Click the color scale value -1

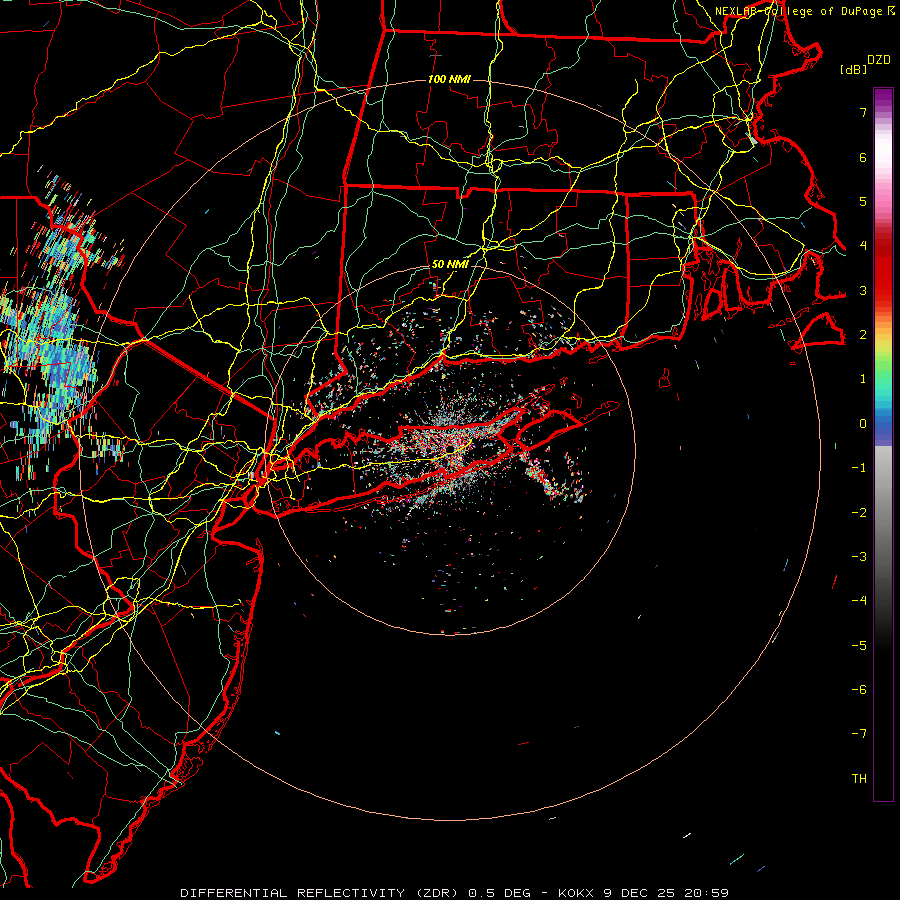(x=859, y=468)
